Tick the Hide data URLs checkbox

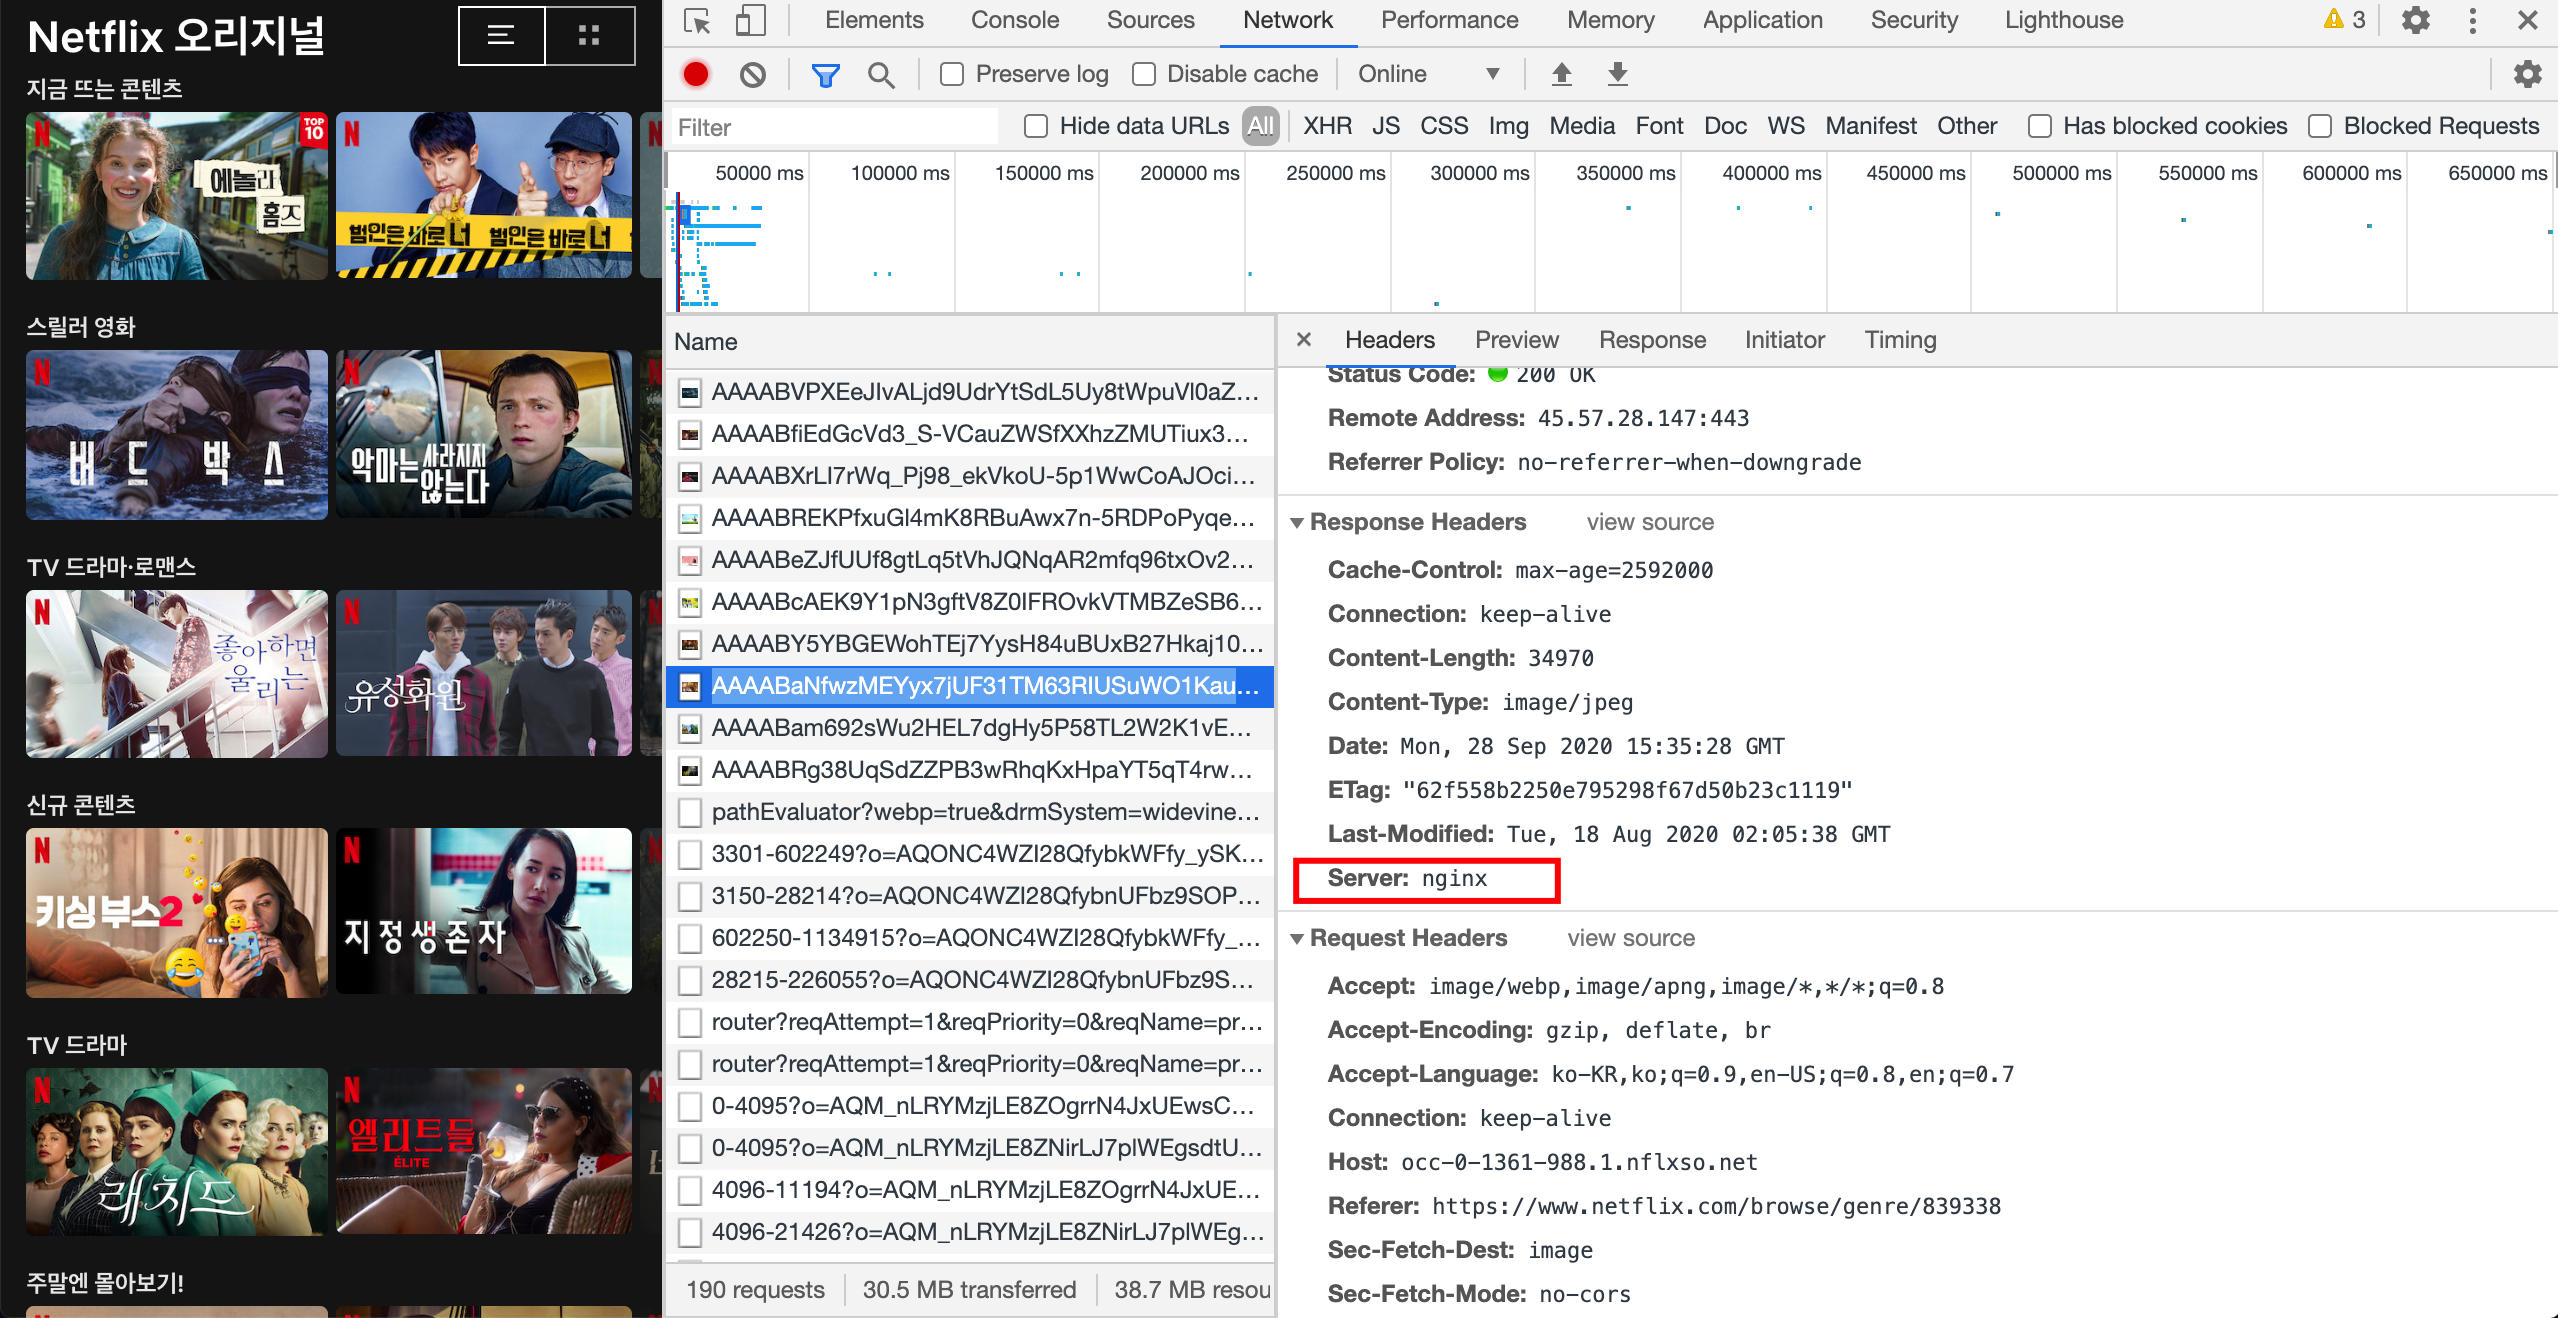(1036, 126)
